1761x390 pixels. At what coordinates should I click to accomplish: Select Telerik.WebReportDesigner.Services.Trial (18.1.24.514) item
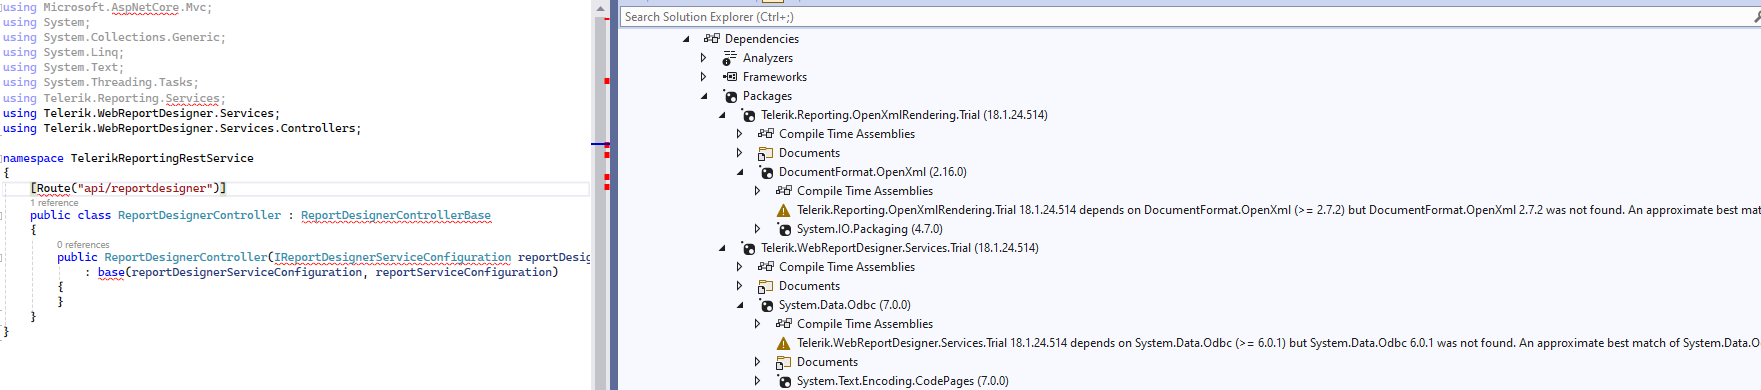coord(900,248)
